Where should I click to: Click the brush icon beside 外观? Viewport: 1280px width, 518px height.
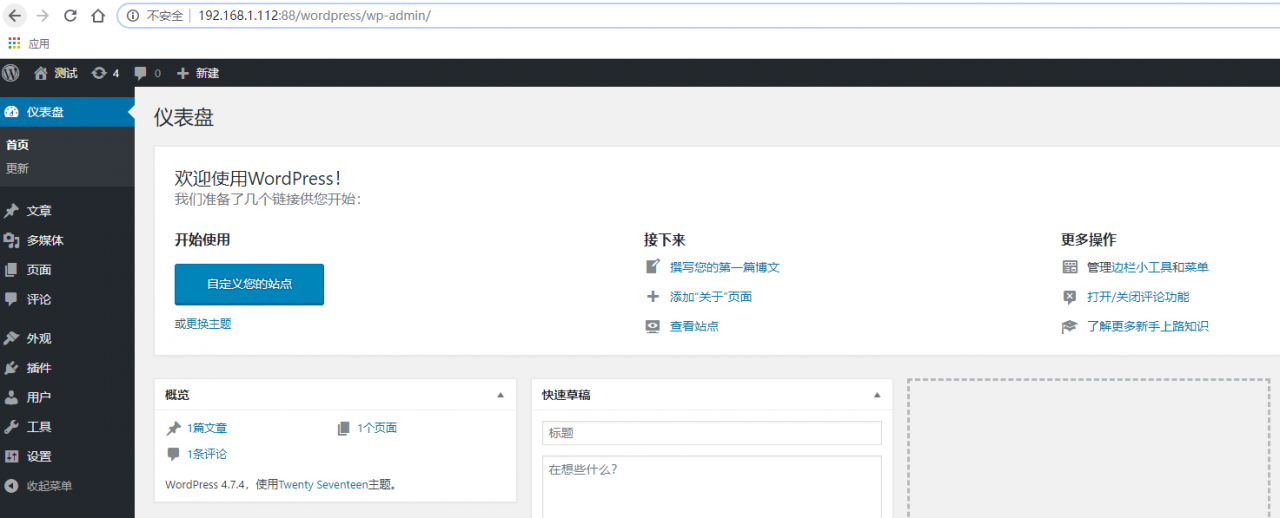tap(11, 338)
